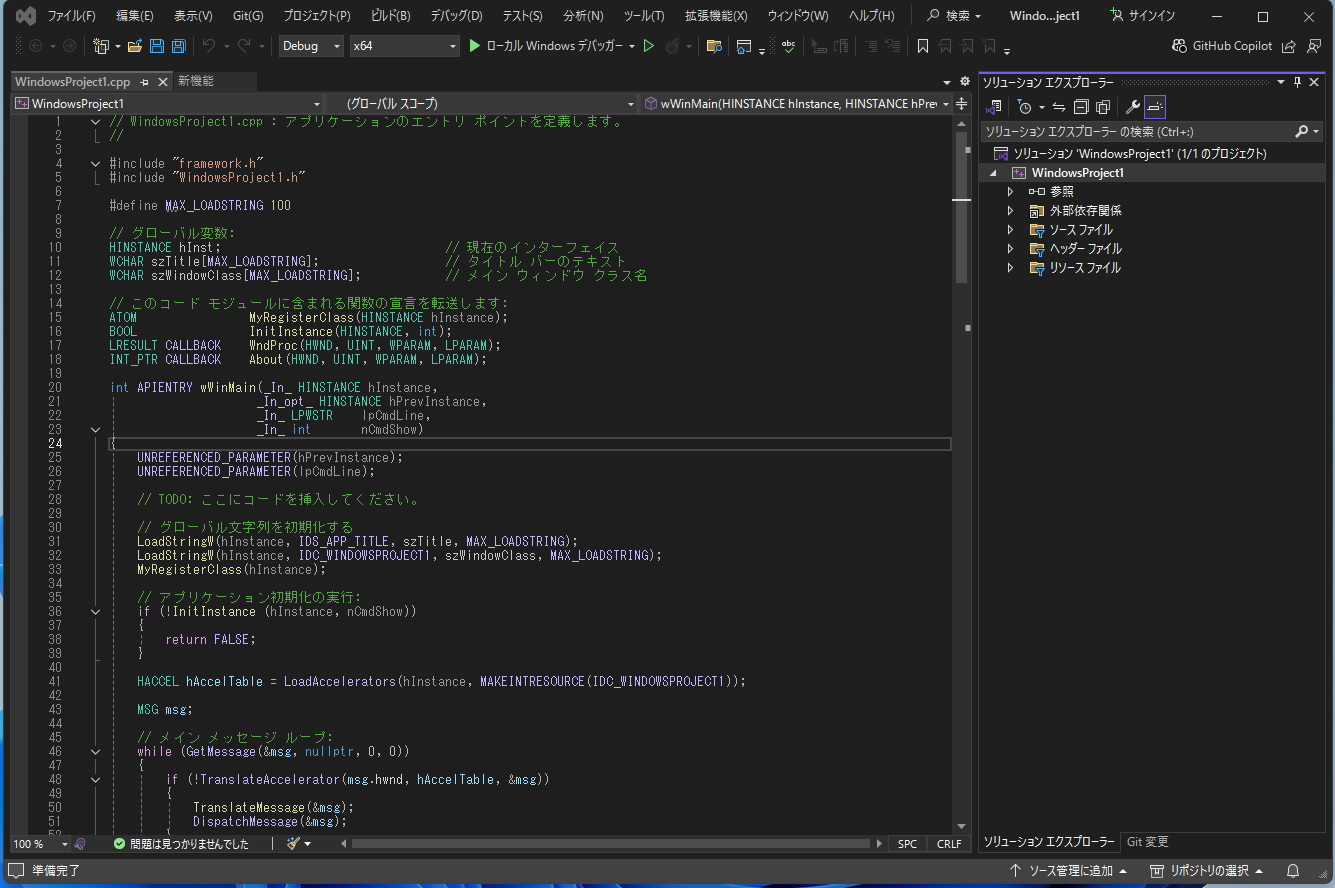Viewport: 1335px width, 888px height.
Task: Open the 編集(E) menu
Action: [135, 16]
